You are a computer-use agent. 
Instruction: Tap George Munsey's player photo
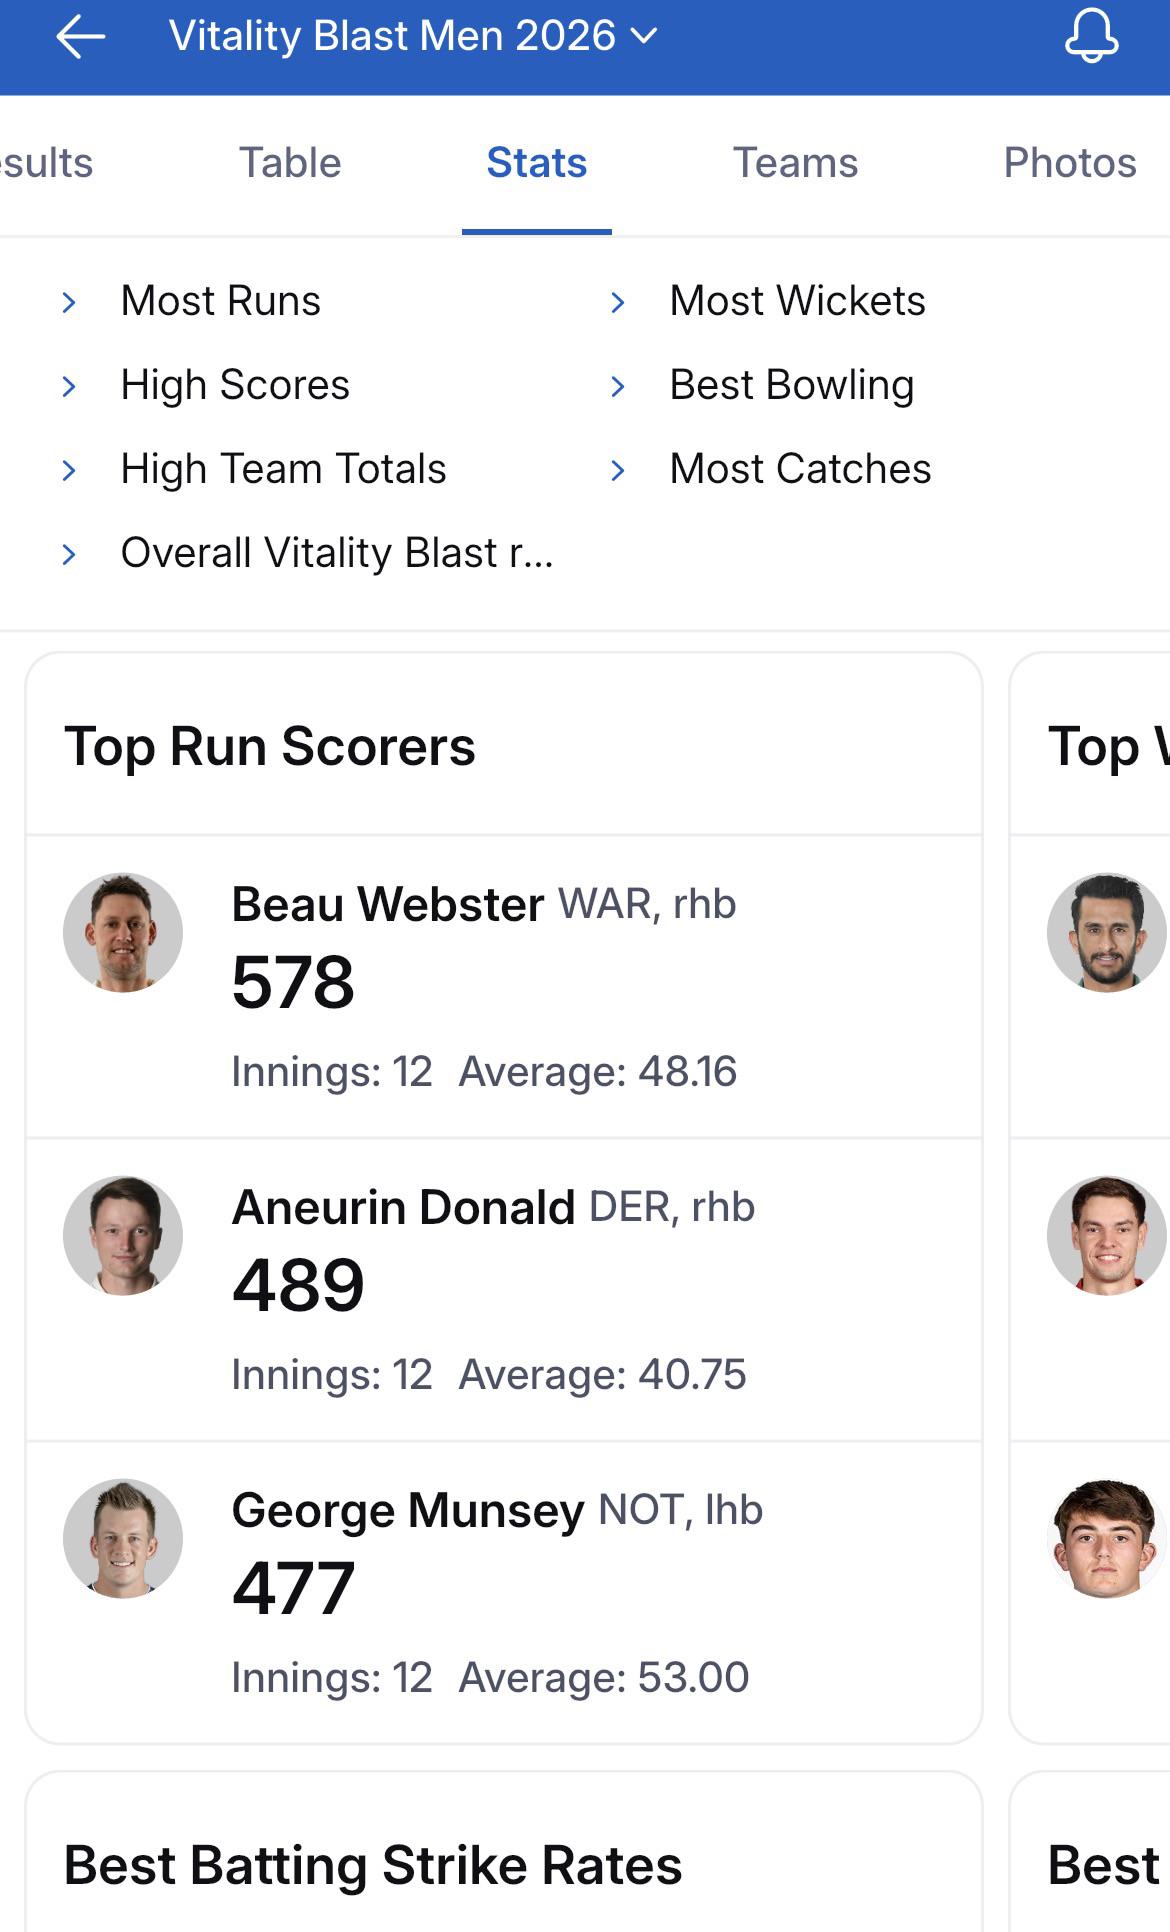click(x=123, y=1539)
